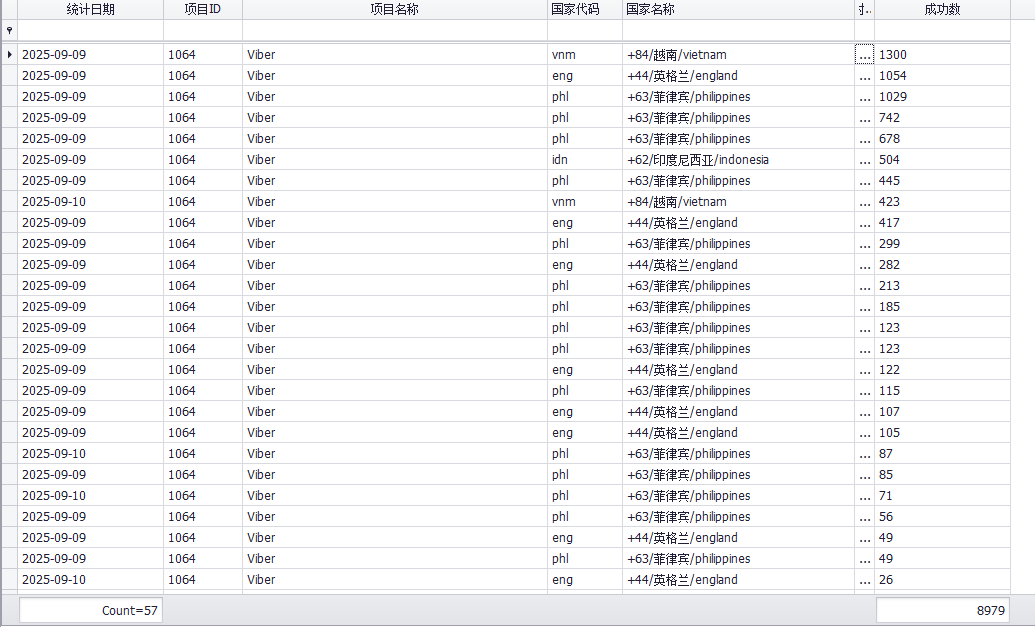Select the current-row arrow indicator beside 1300 row

tap(9, 55)
